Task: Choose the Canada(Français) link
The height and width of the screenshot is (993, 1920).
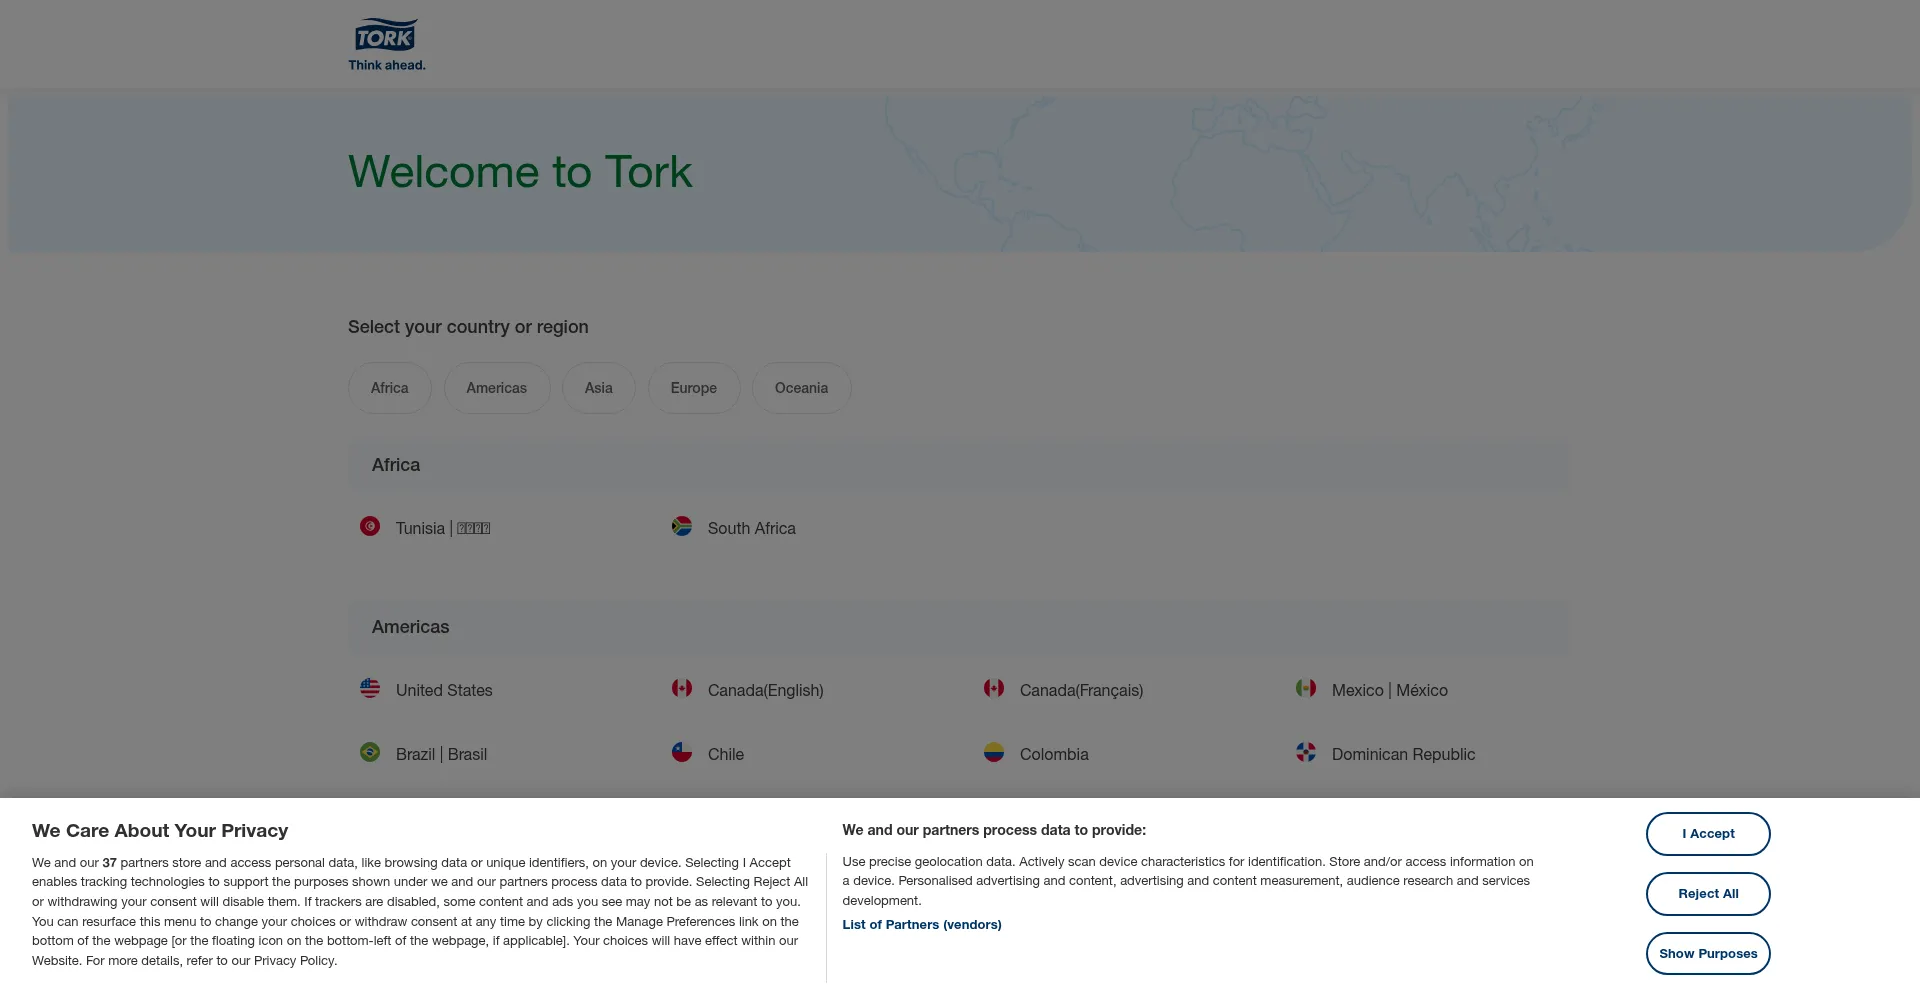Action: pyautogui.click(x=1082, y=691)
